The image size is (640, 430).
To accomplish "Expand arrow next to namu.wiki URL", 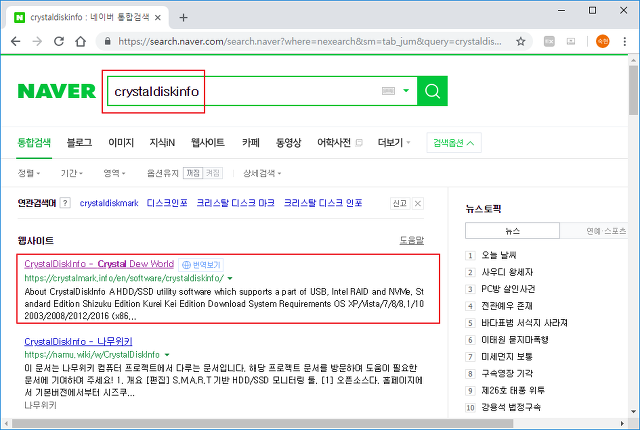I will 167,355.
